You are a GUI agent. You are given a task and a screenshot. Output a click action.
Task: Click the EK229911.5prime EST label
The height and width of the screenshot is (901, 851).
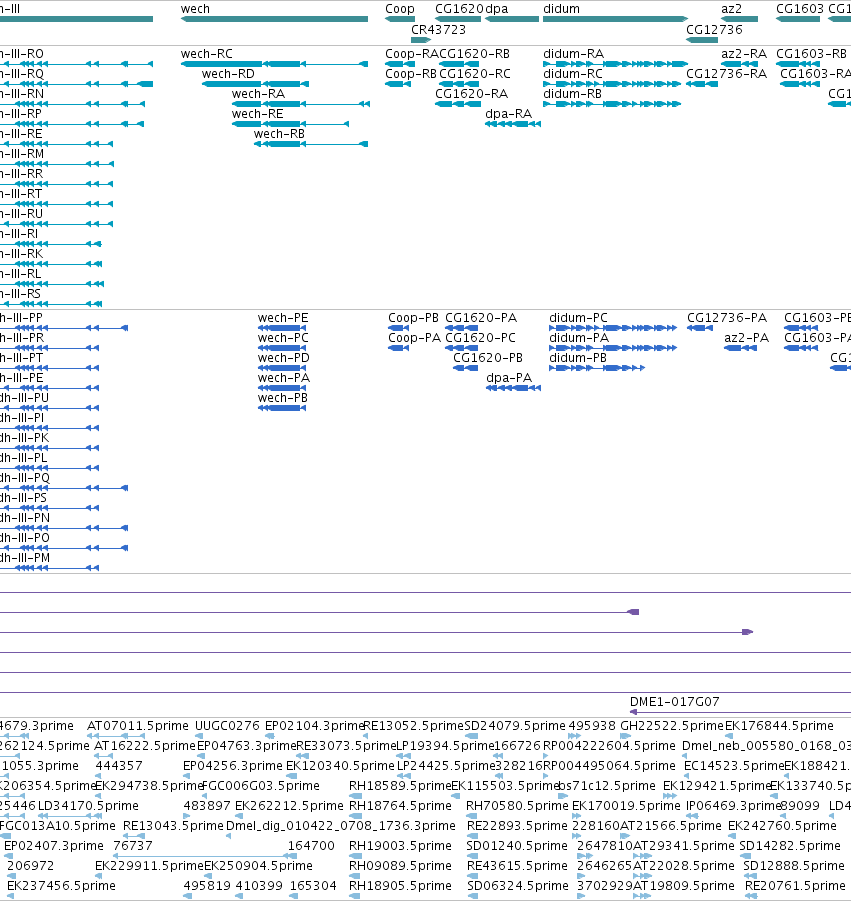149,865
